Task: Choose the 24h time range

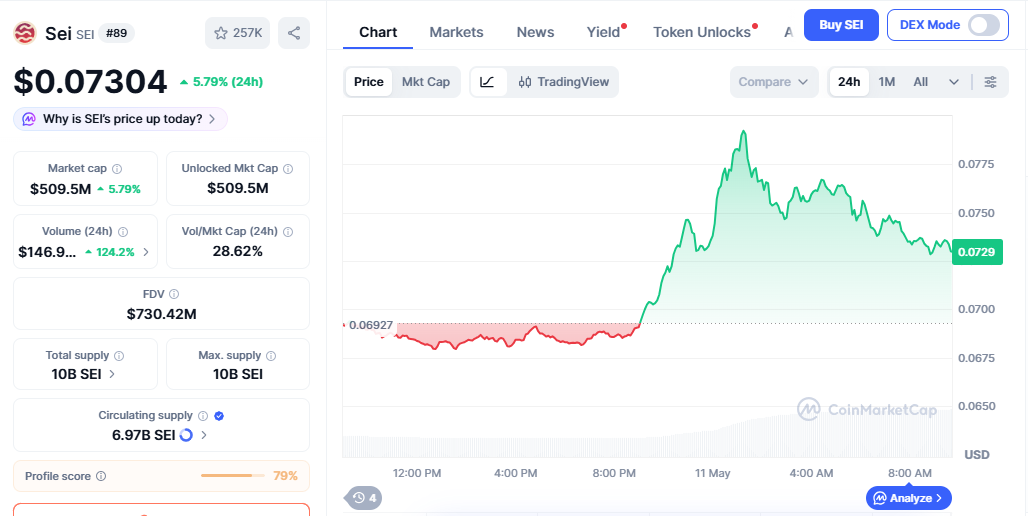Action: (x=849, y=82)
